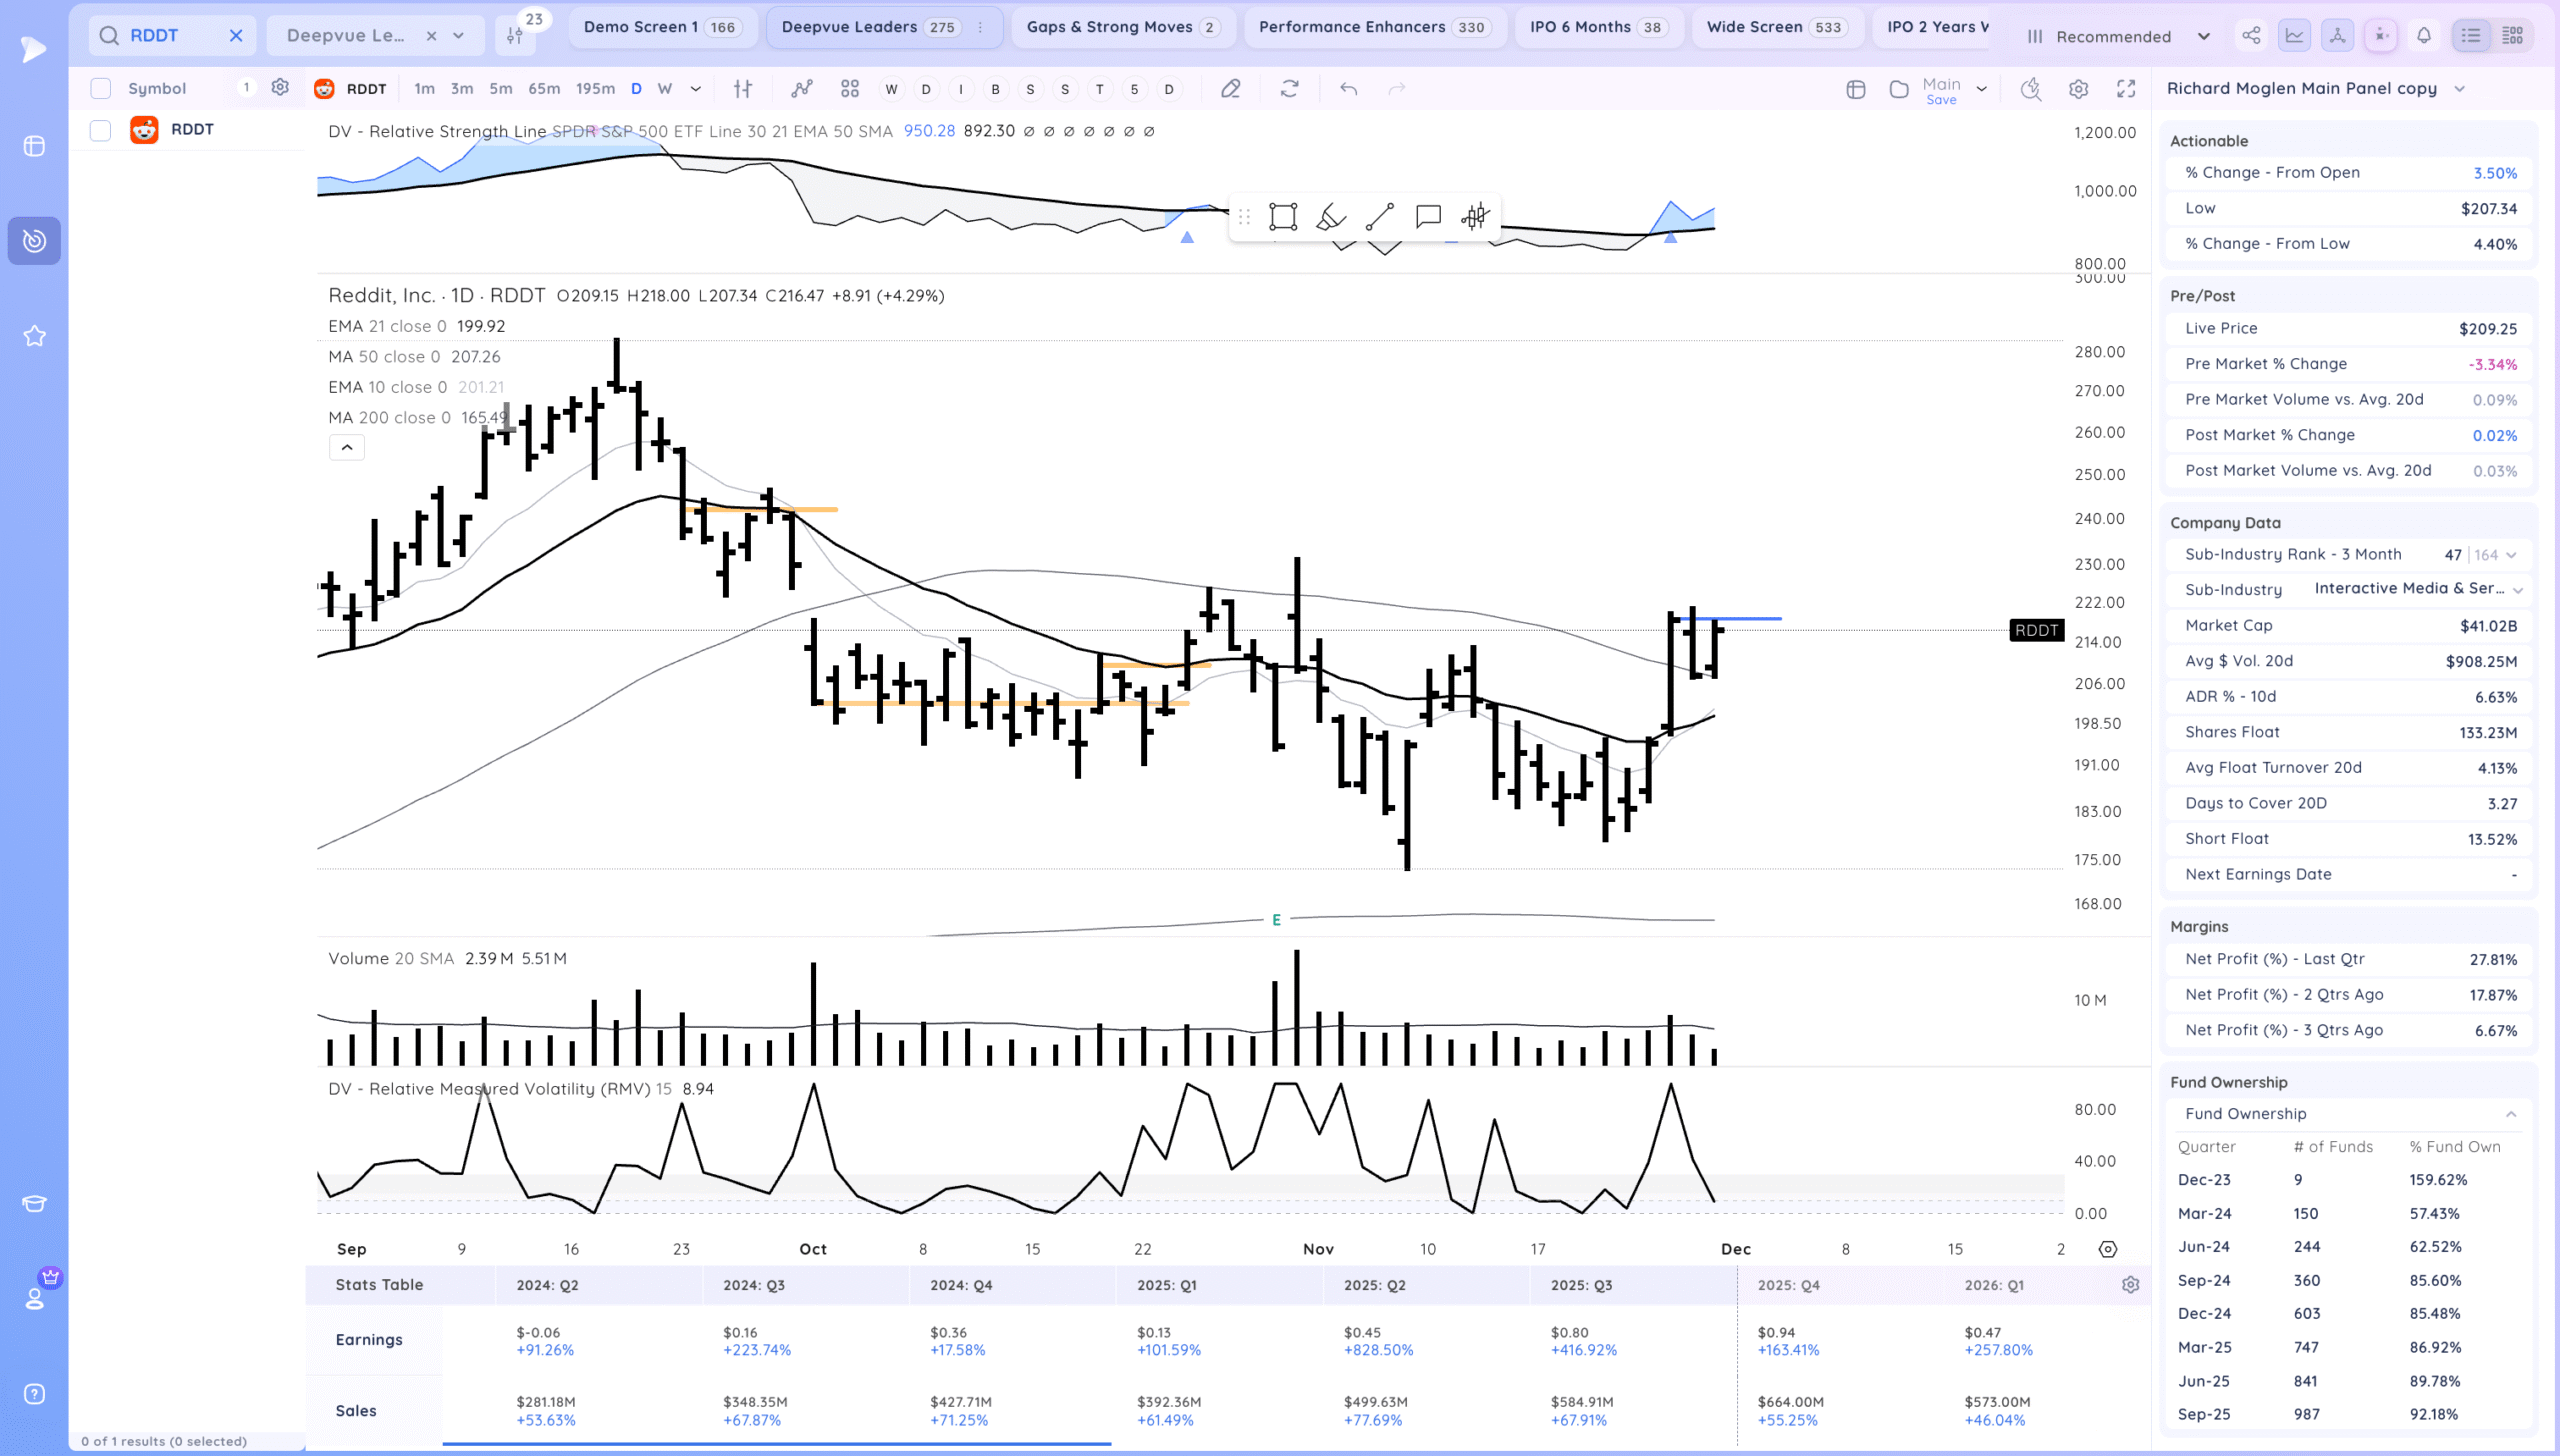The width and height of the screenshot is (2560, 1456).
Task: Check the RDDT row checkbox
Action: click(x=101, y=130)
